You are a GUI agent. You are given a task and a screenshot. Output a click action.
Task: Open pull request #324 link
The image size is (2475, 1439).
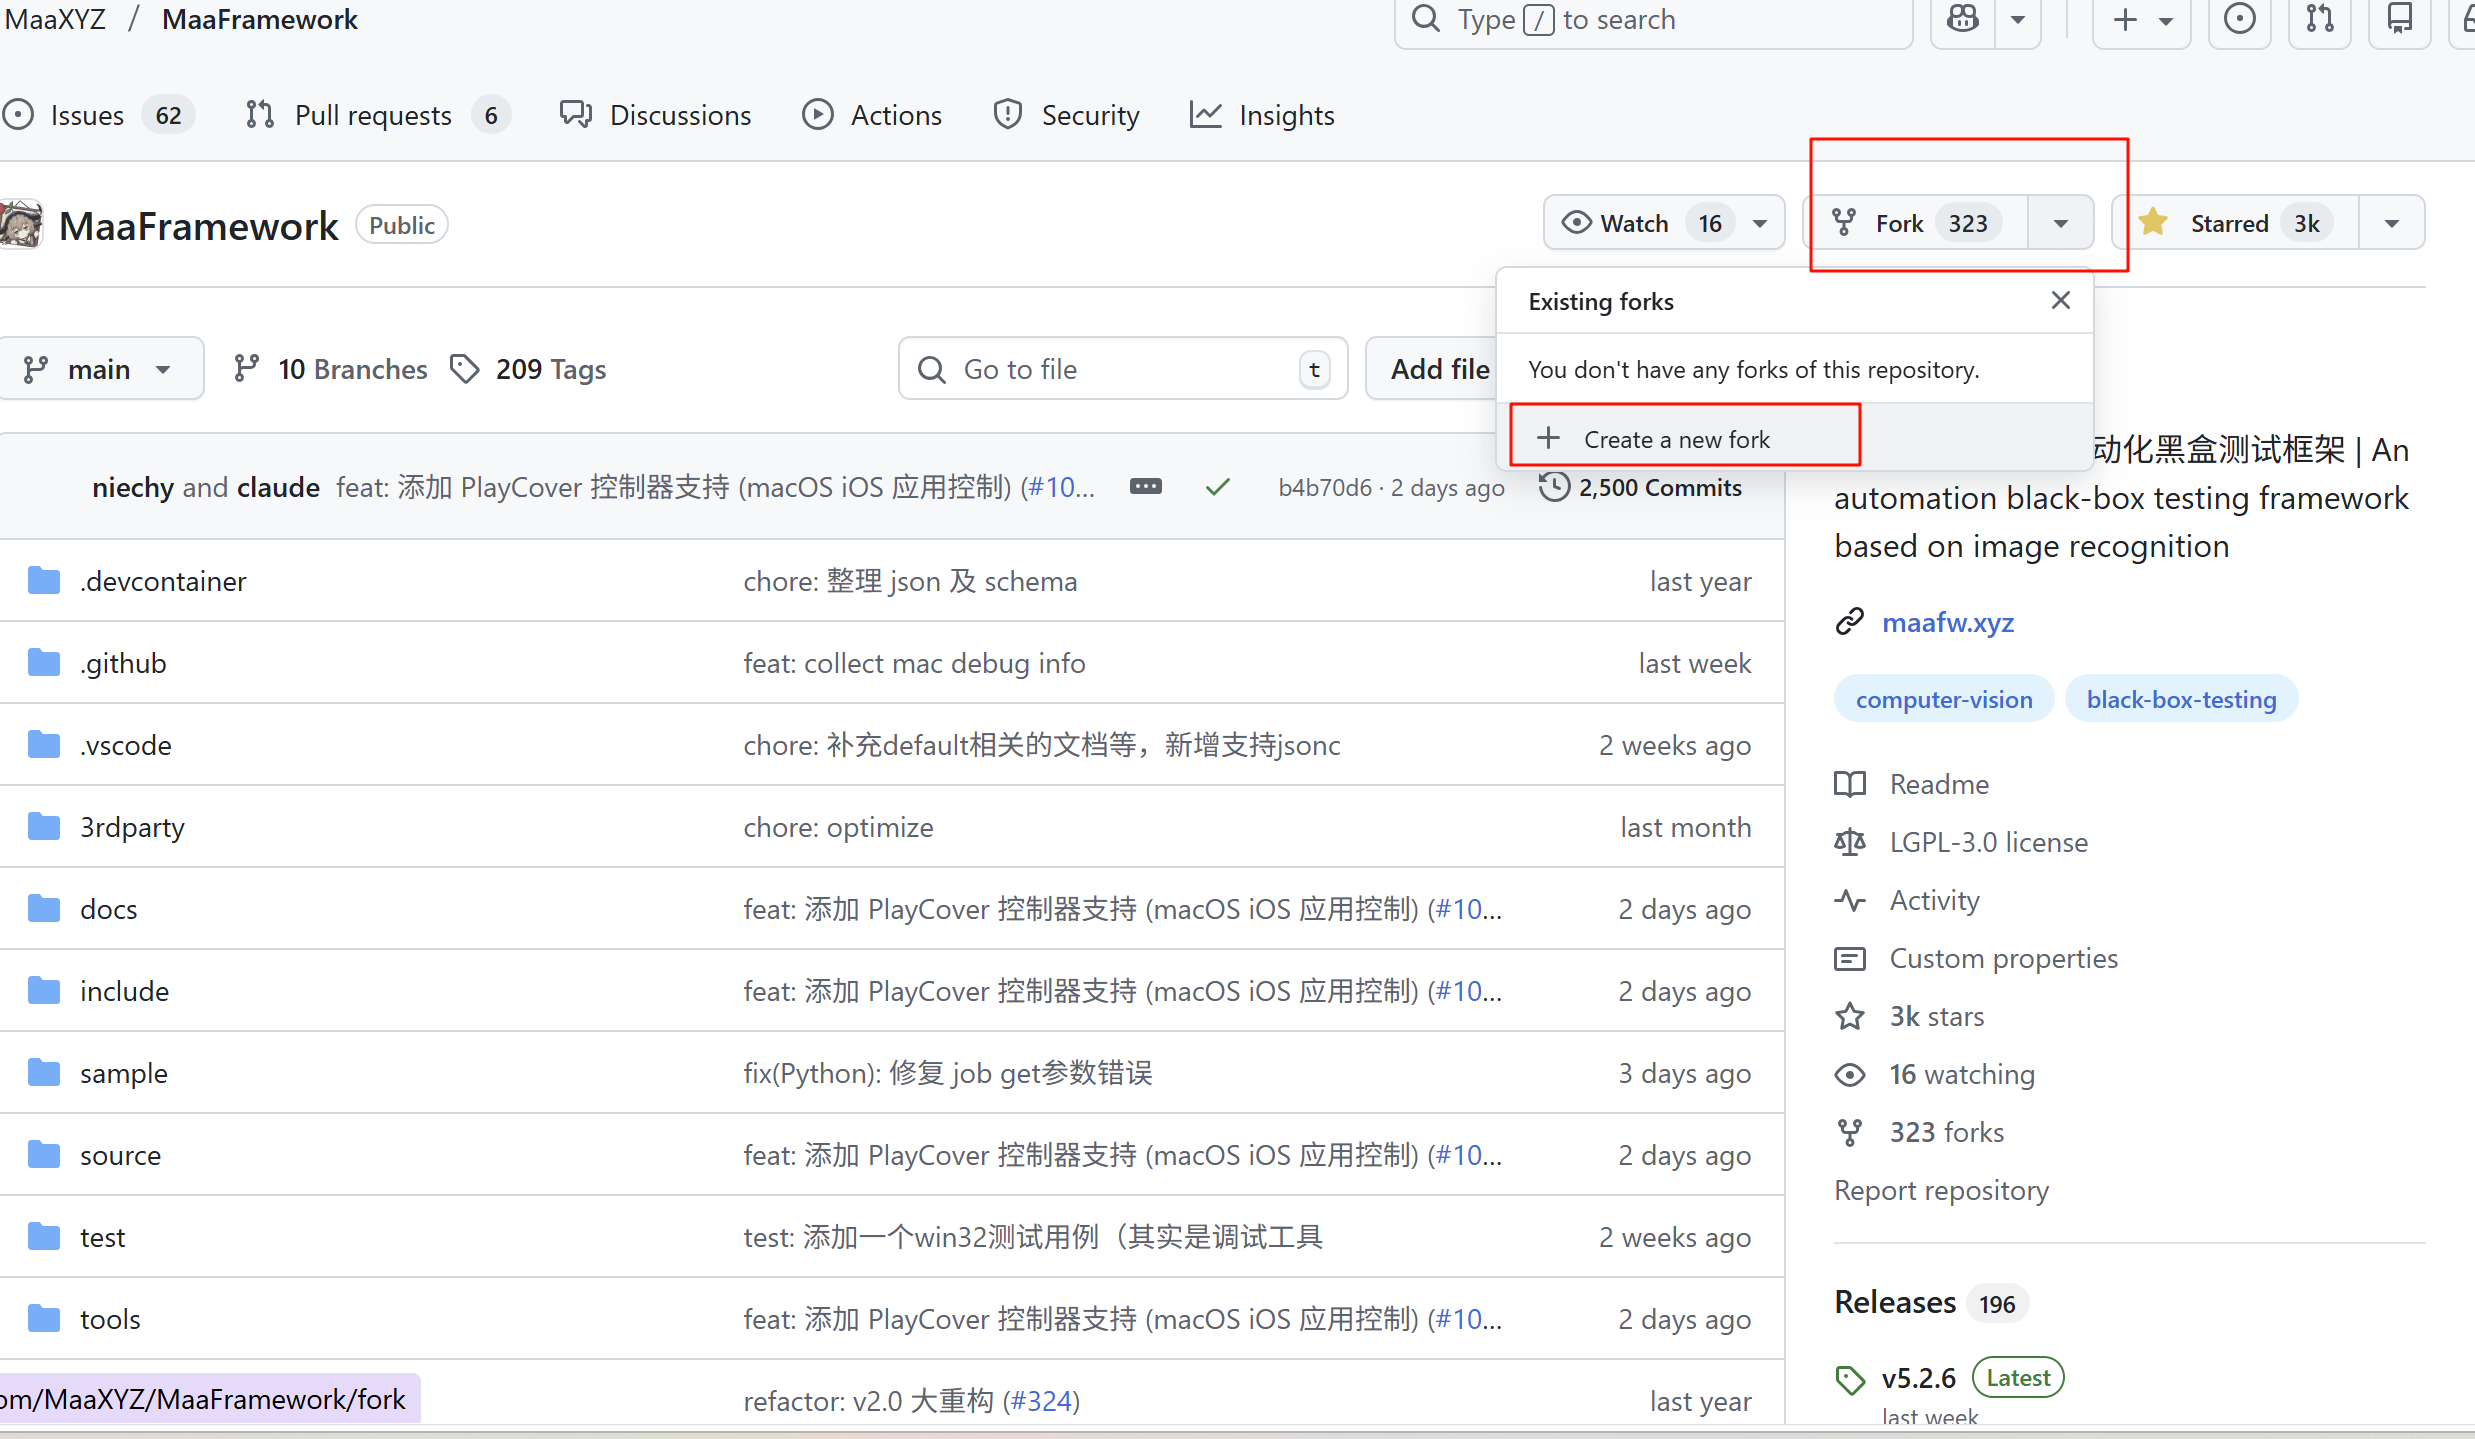1041,1401
